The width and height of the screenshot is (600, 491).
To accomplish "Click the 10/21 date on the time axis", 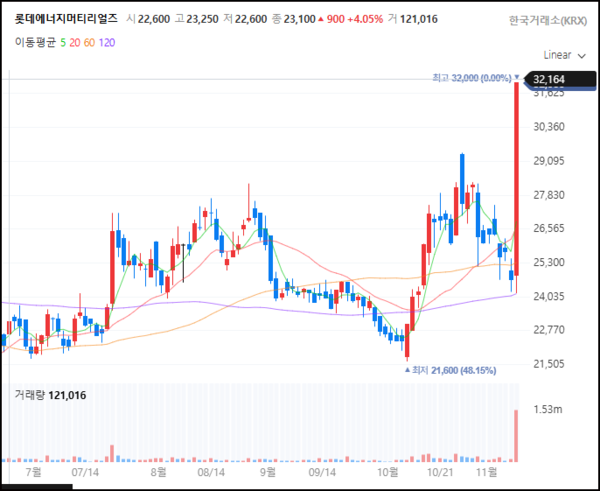I will [x=442, y=470].
